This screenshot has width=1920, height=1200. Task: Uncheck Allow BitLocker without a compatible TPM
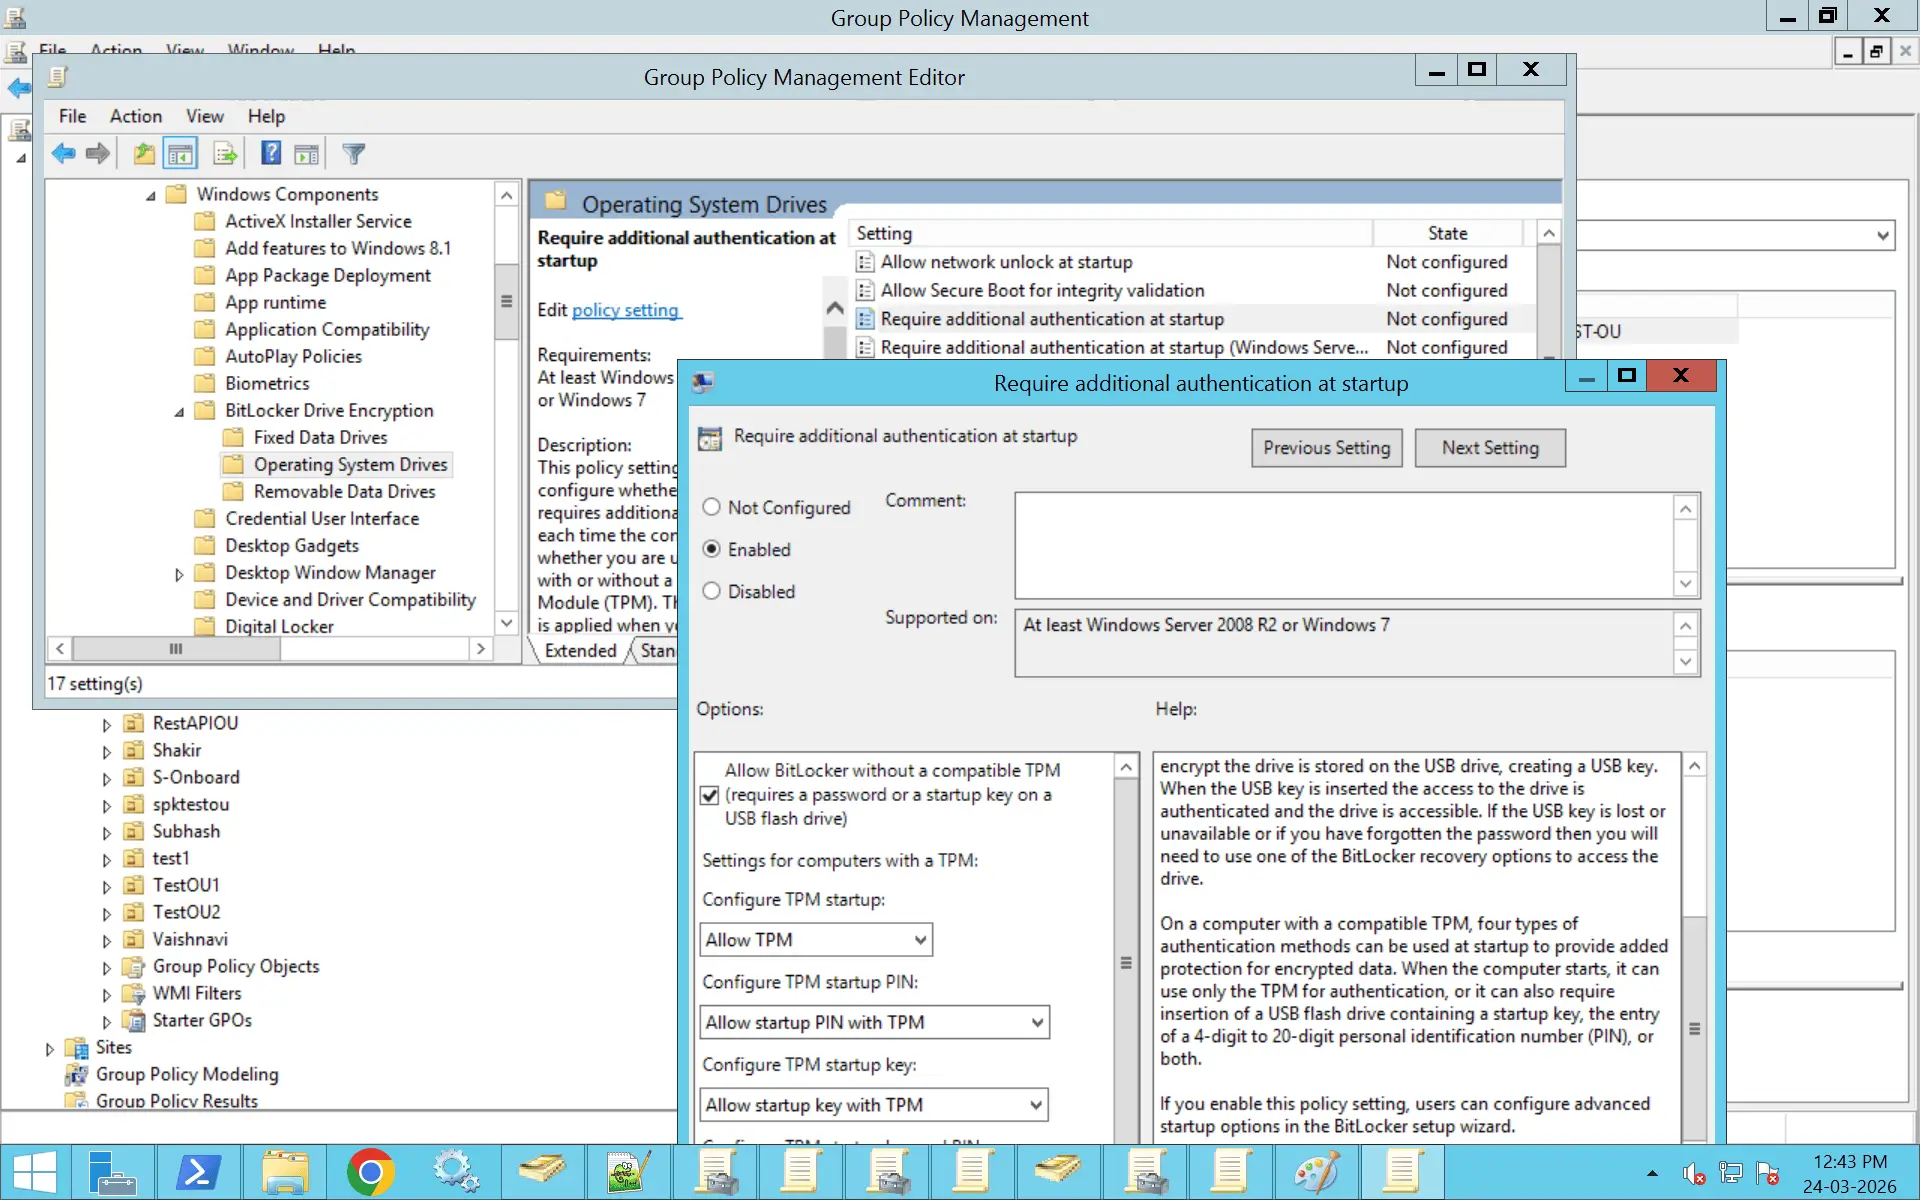710,795
